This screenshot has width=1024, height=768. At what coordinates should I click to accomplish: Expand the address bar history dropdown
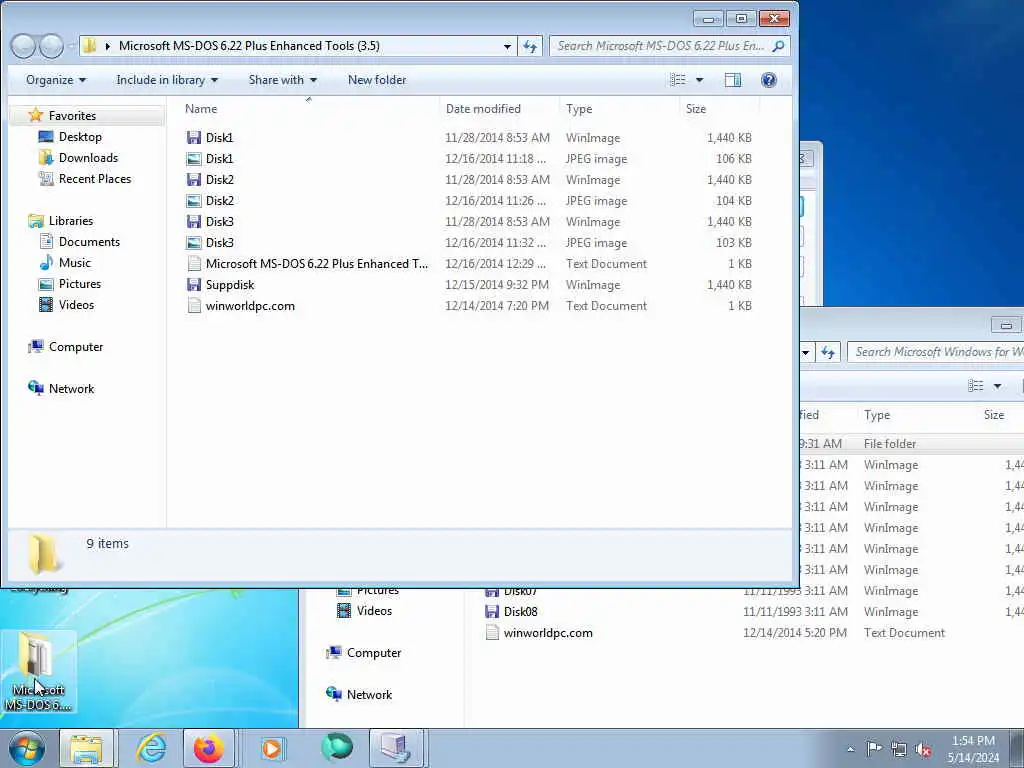tap(507, 46)
